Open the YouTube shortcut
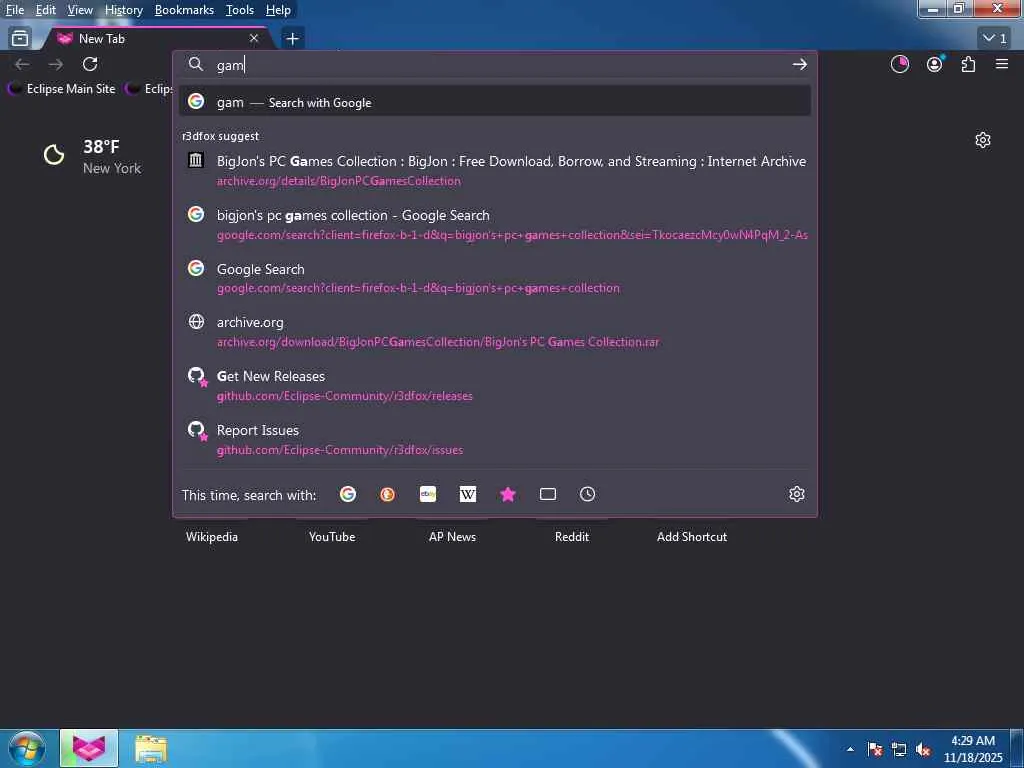The width and height of the screenshot is (1024, 768). click(332, 537)
